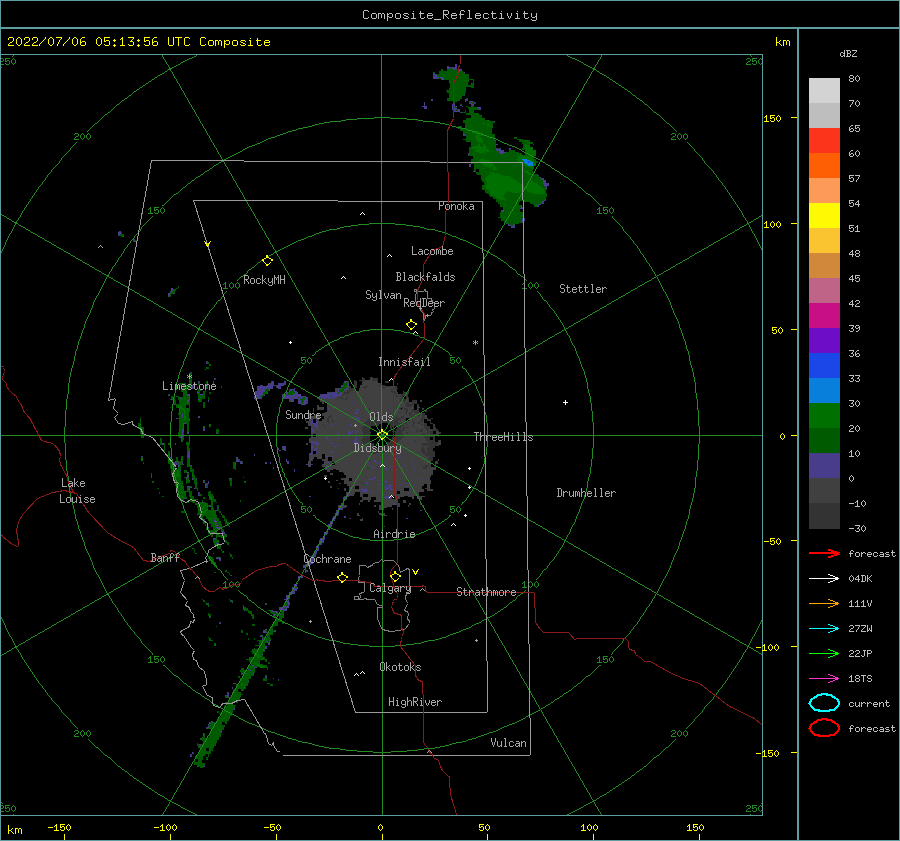Click the red forecast arrow in legend
Viewport: 900px width, 841px height.
tap(824, 553)
